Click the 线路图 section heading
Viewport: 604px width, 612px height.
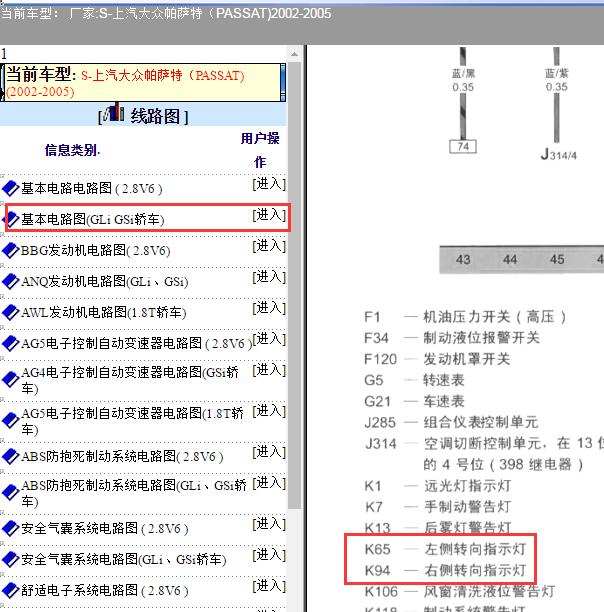155,116
